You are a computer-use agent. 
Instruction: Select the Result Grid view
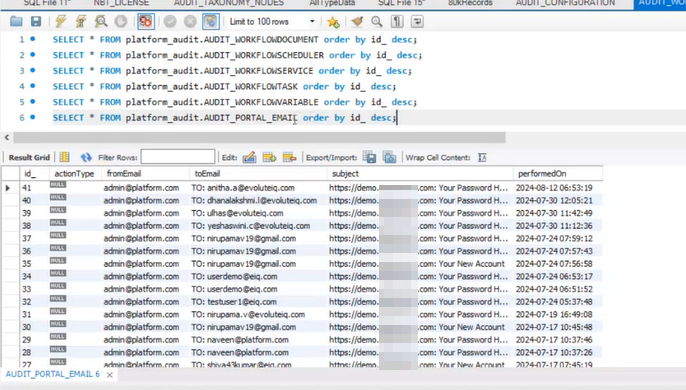click(x=29, y=158)
